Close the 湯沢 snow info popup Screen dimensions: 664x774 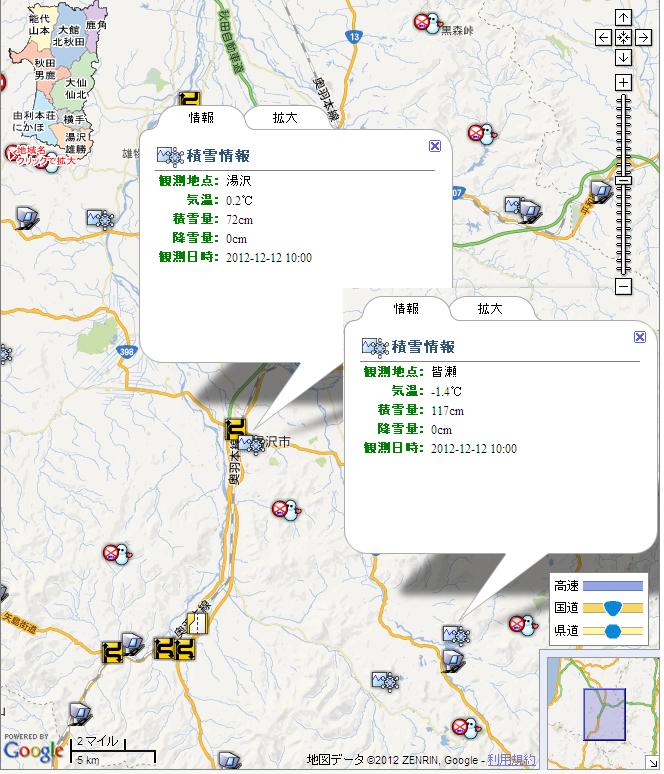tap(434, 146)
